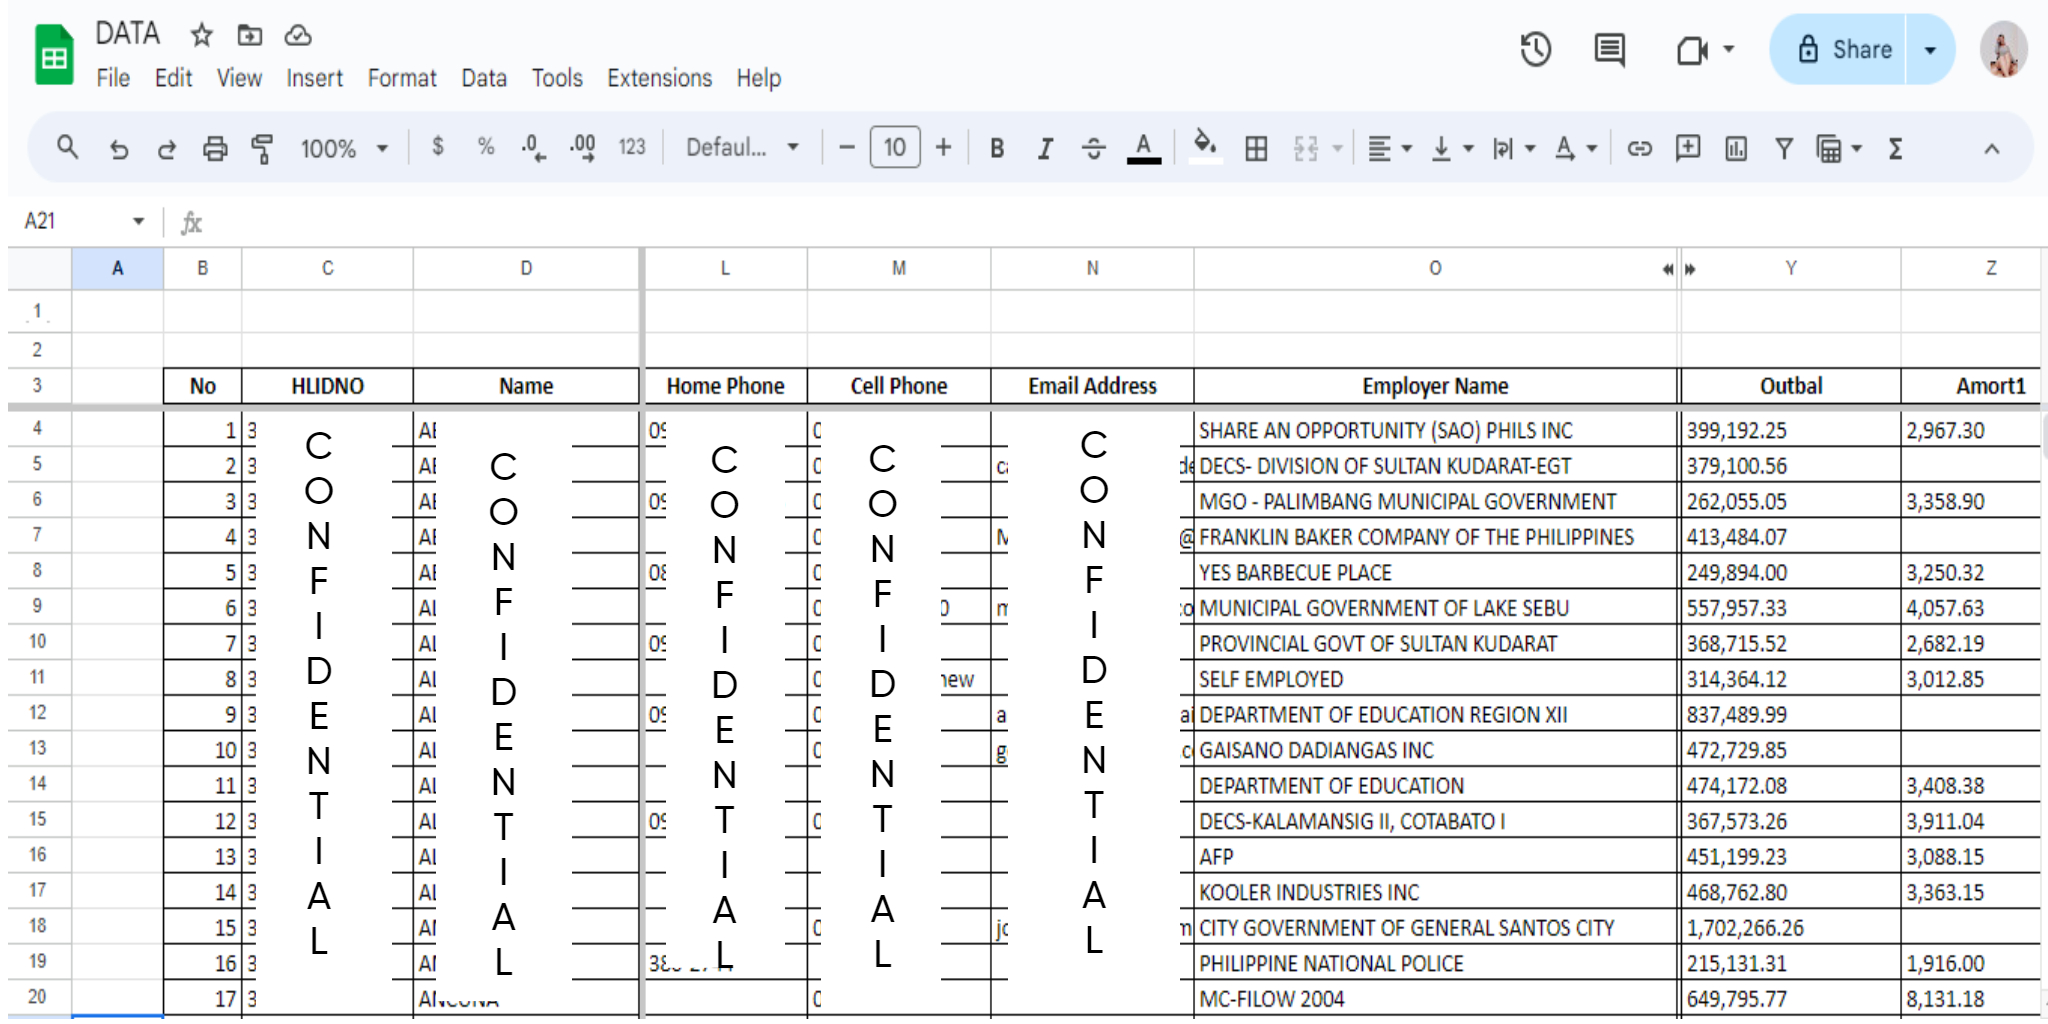This screenshot has width=2048, height=1024.
Task: Open the Format menu
Action: coord(402,78)
